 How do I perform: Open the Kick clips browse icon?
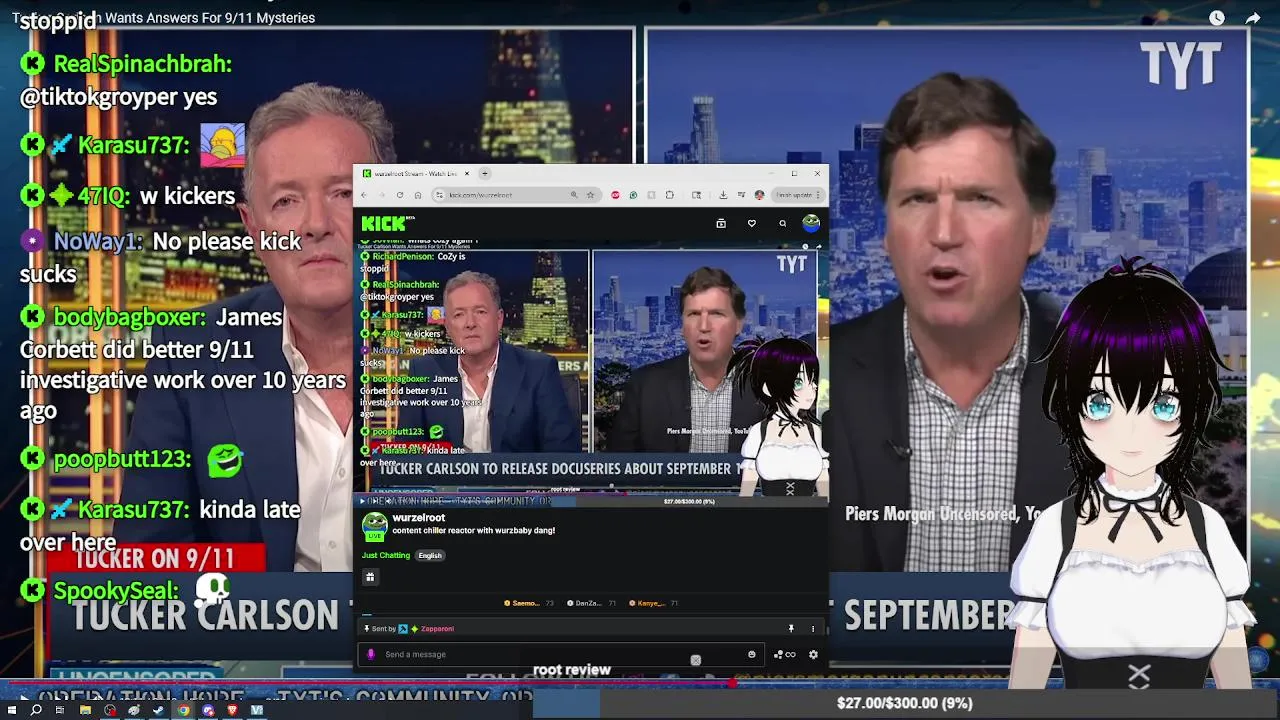(x=721, y=223)
